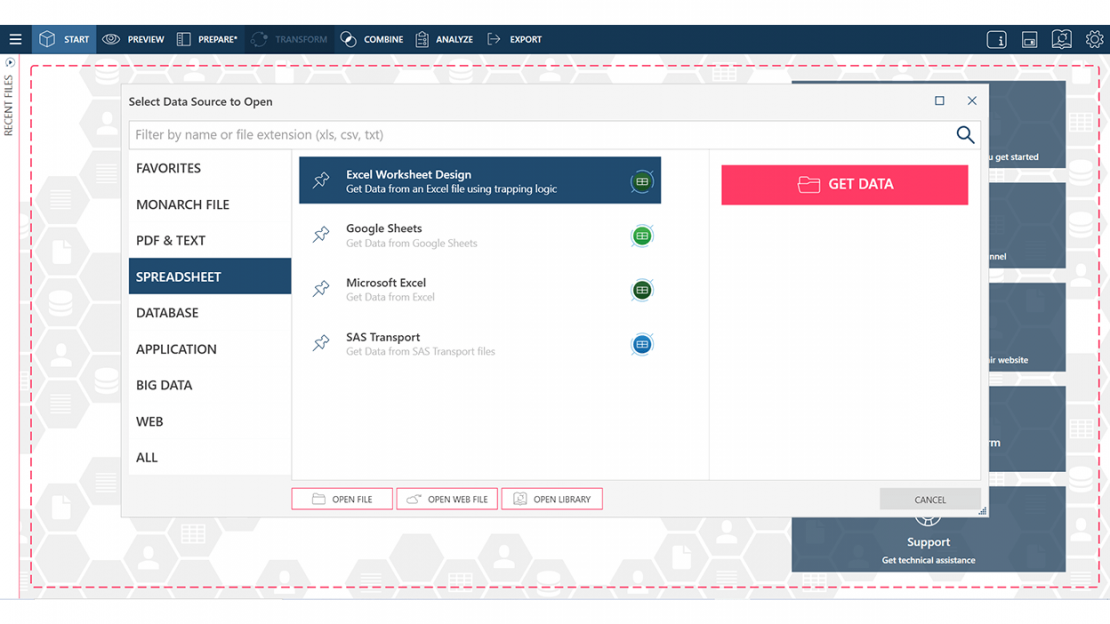Pin the Google Sheets data source
1110x624 pixels.
(320, 235)
